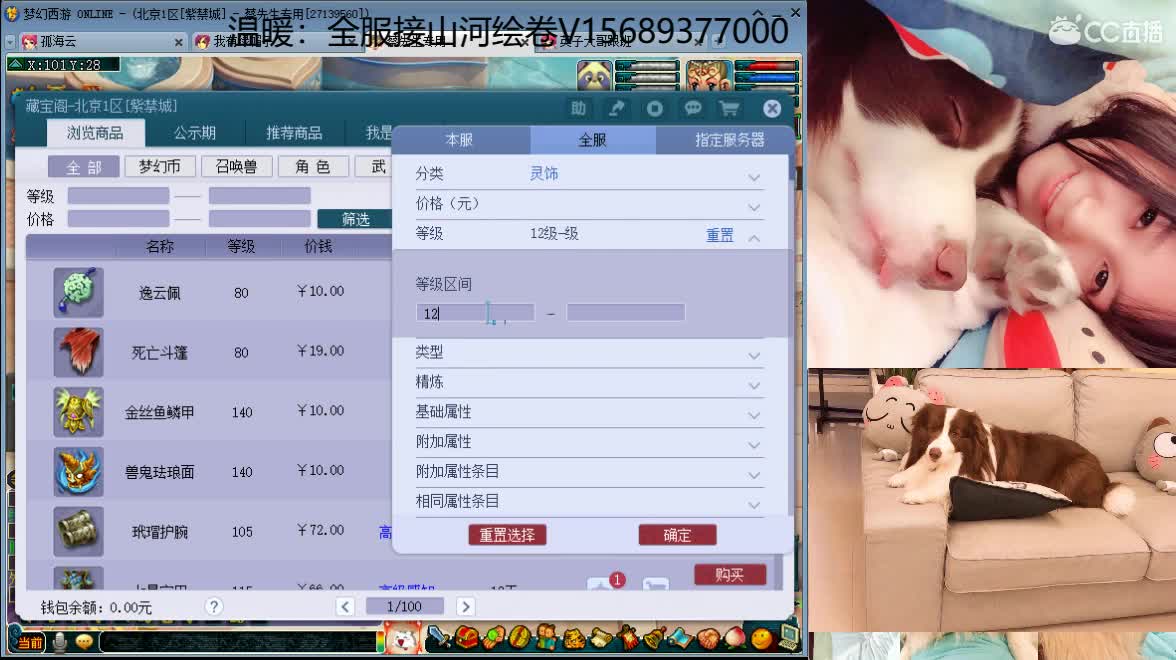
Task: Go to the previous page arrow
Action: tap(345, 606)
